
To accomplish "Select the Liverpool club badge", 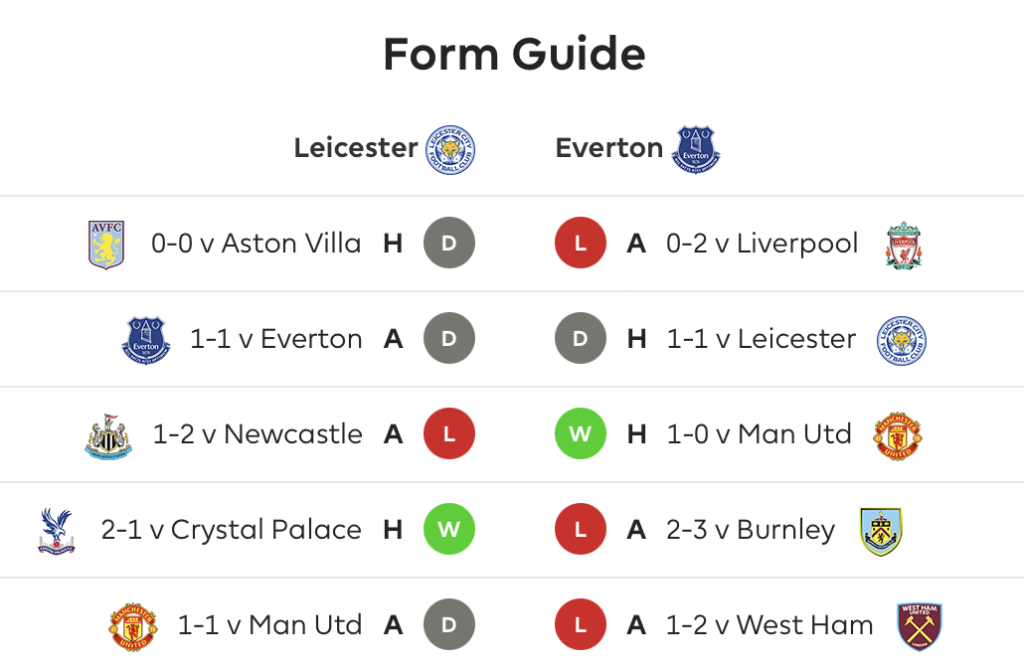I will [904, 246].
